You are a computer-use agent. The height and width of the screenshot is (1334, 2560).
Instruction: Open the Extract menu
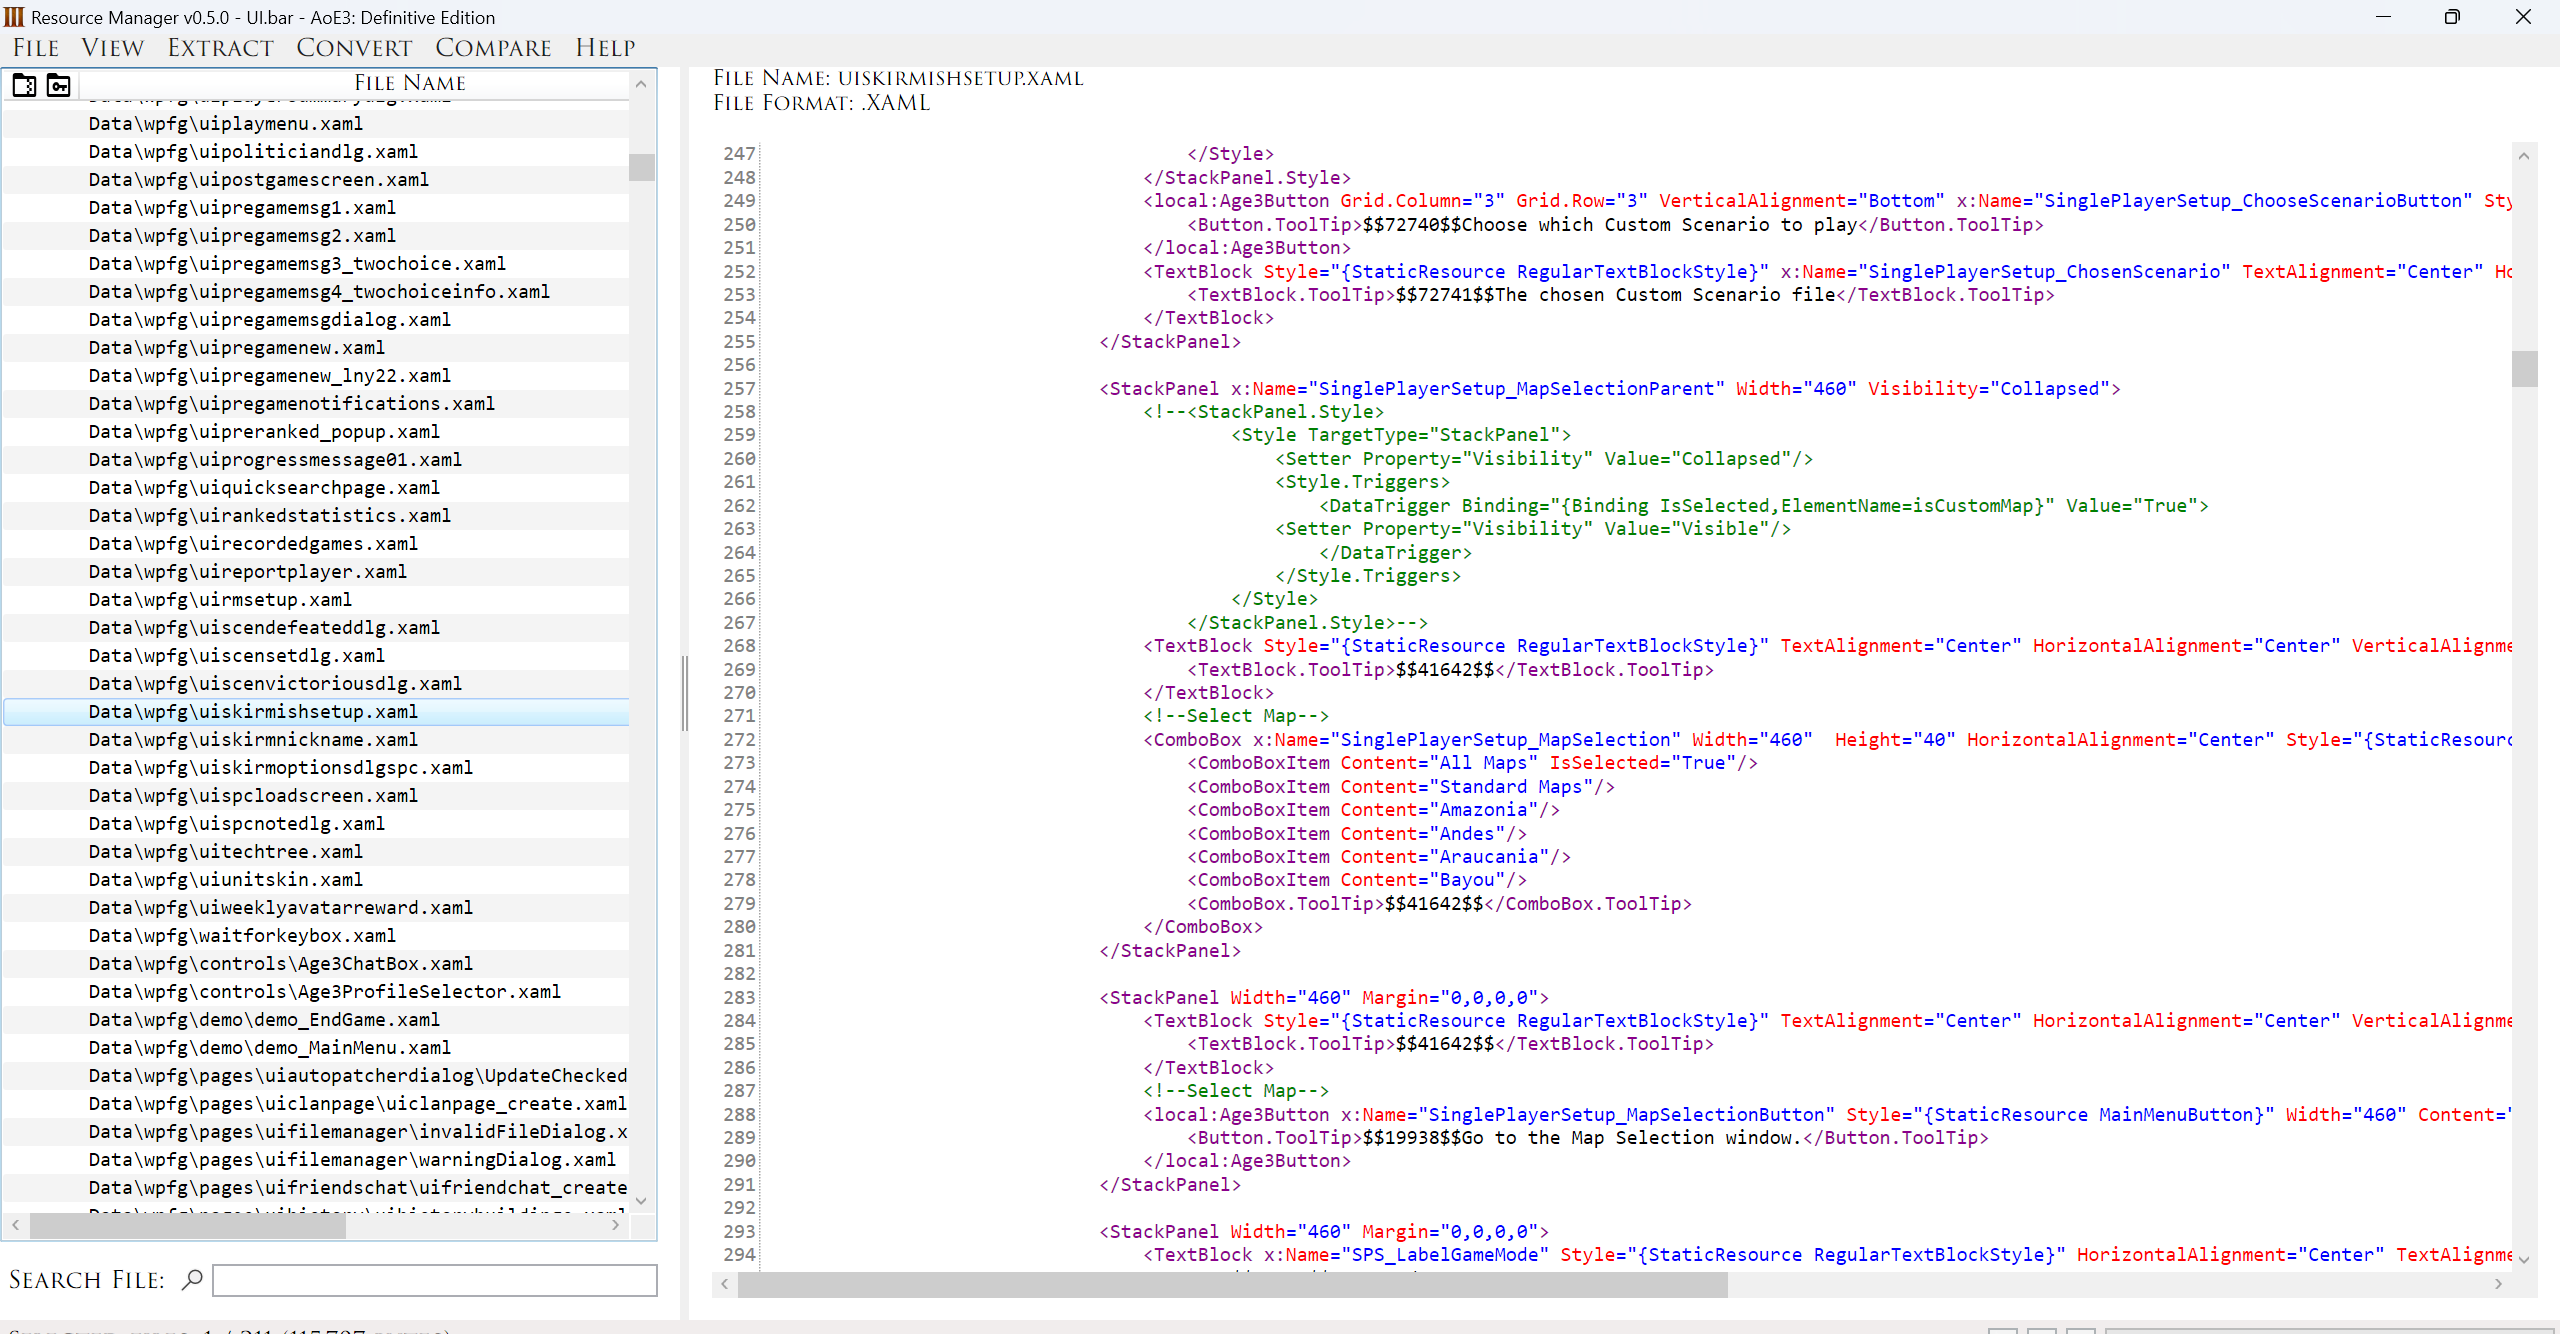point(220,48)
